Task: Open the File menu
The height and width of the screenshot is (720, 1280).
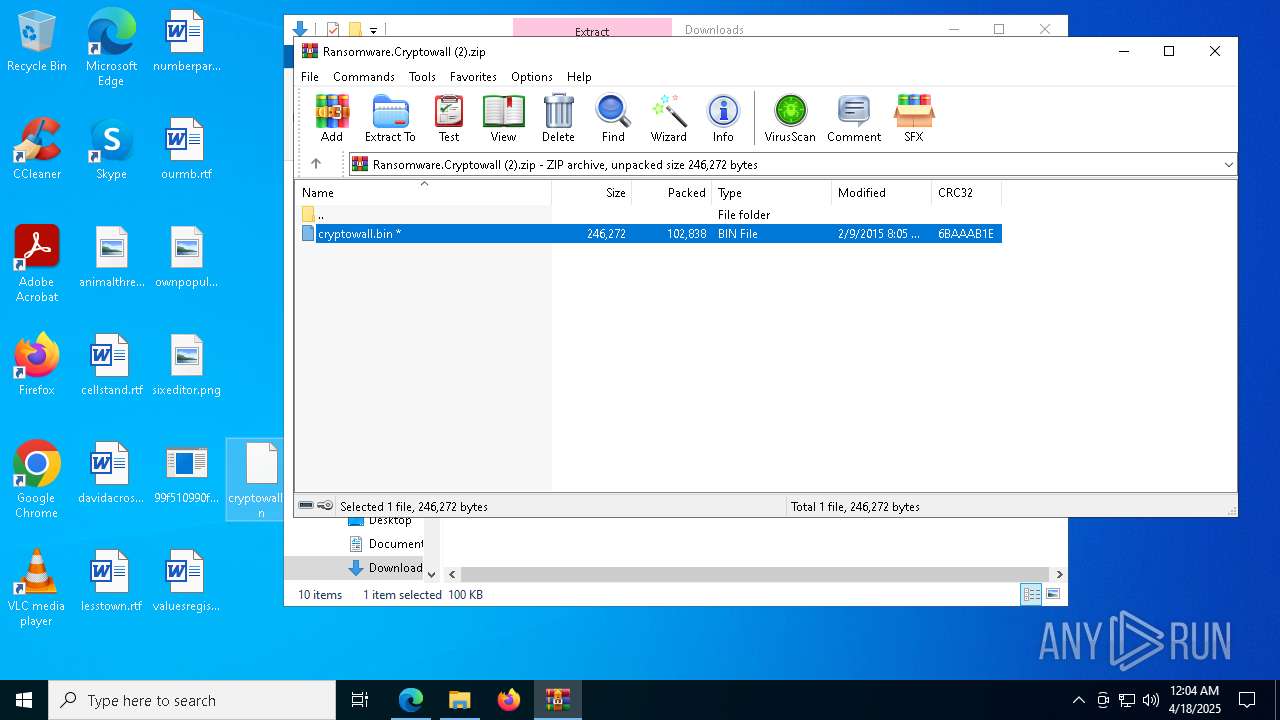Action: [310, 77]
